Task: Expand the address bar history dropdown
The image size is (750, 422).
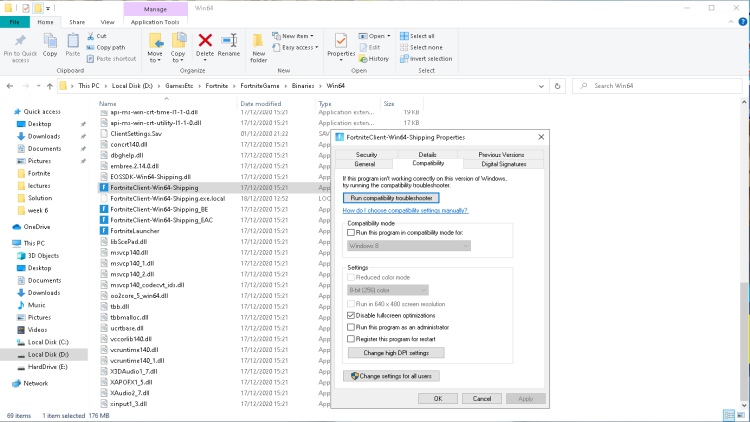Action: click(x=541, y=86)
